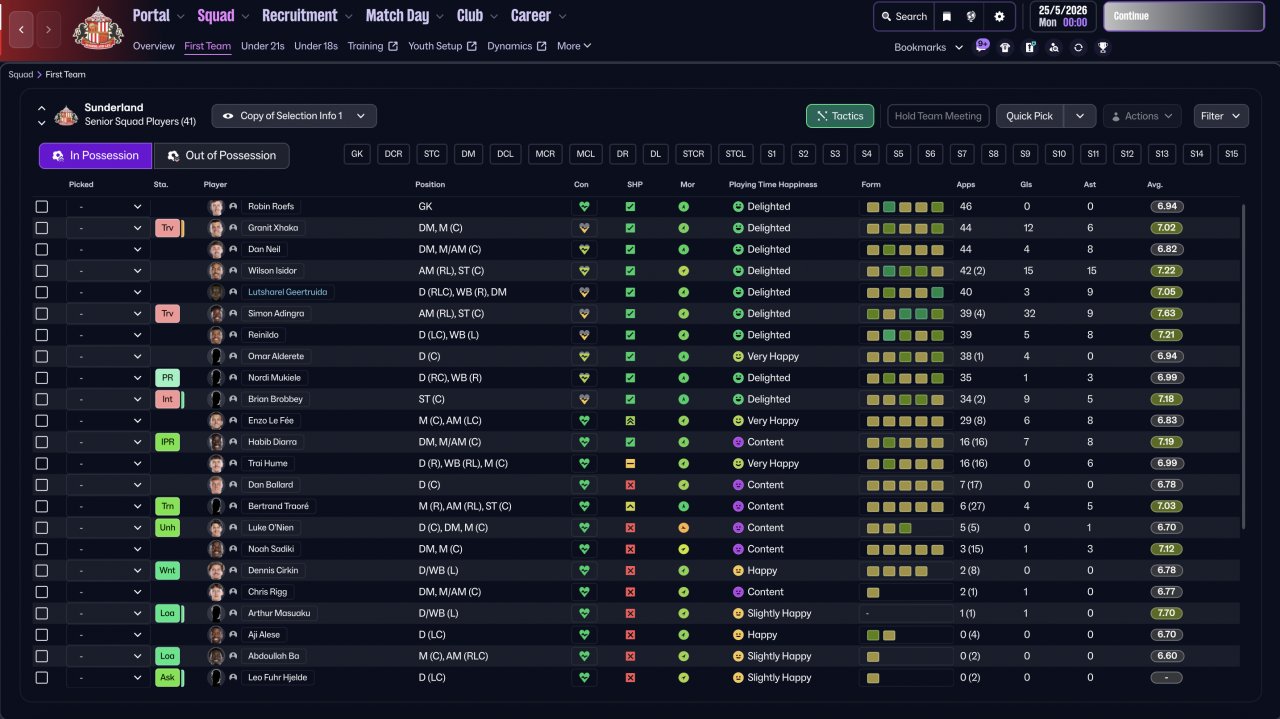The image size is (1280, 719).
Task: Click Dan Neil's condition heart icon
Action: pos(584,249)
